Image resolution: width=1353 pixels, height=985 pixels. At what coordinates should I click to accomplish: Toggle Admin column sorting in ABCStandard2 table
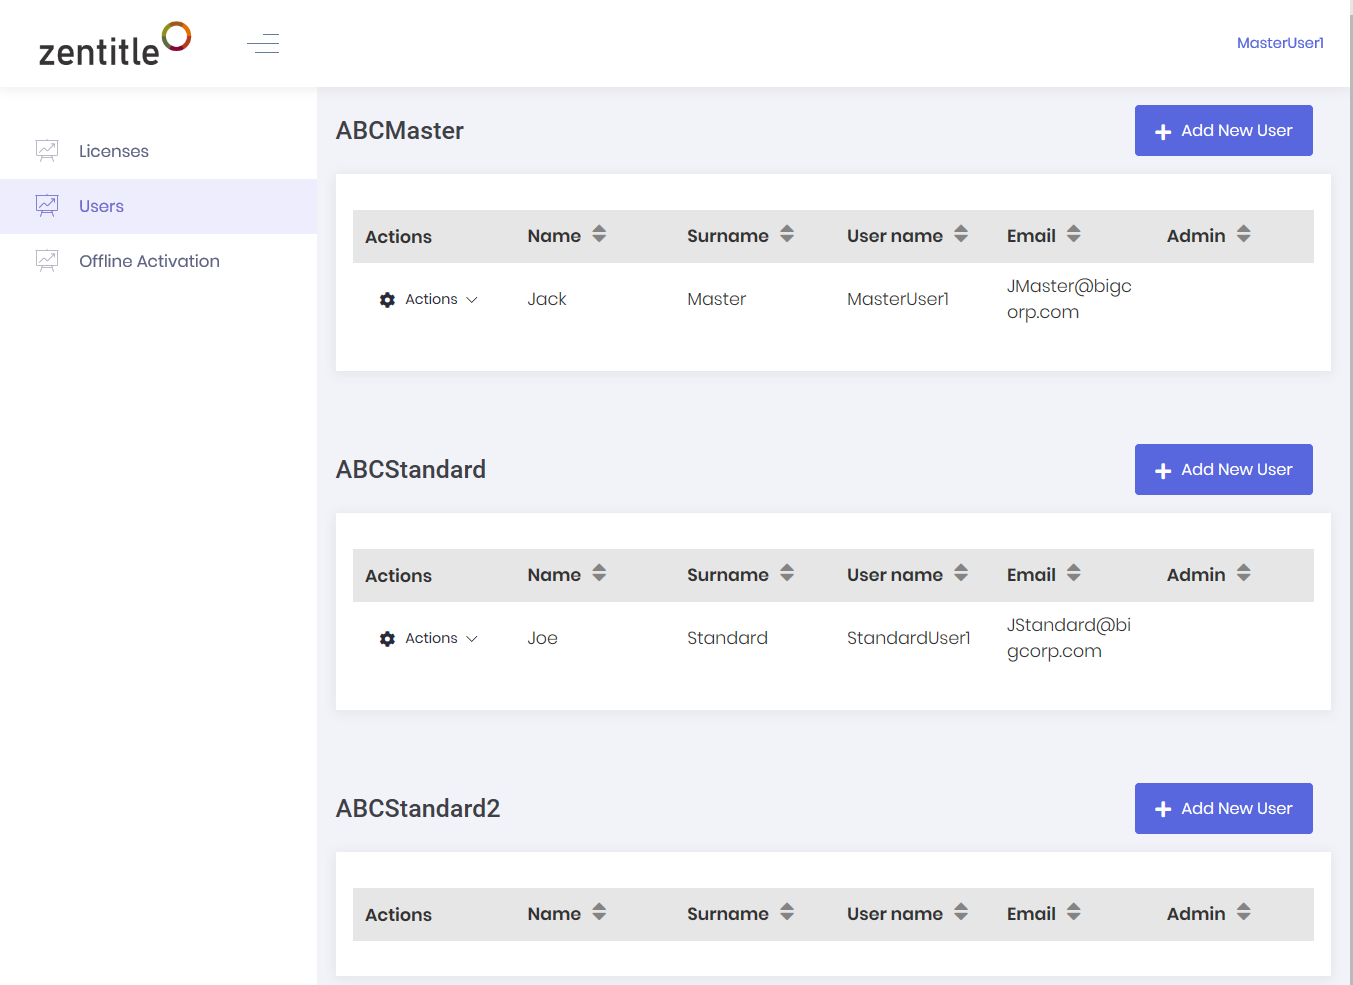[1244, 912]
